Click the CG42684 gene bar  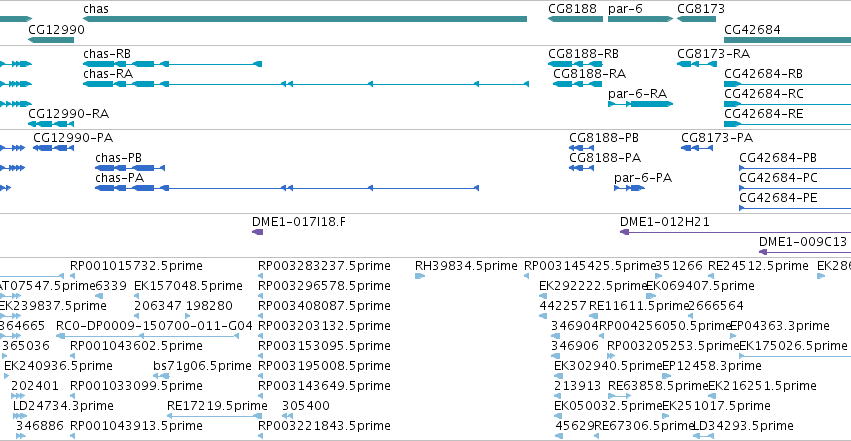coord(788,40)
